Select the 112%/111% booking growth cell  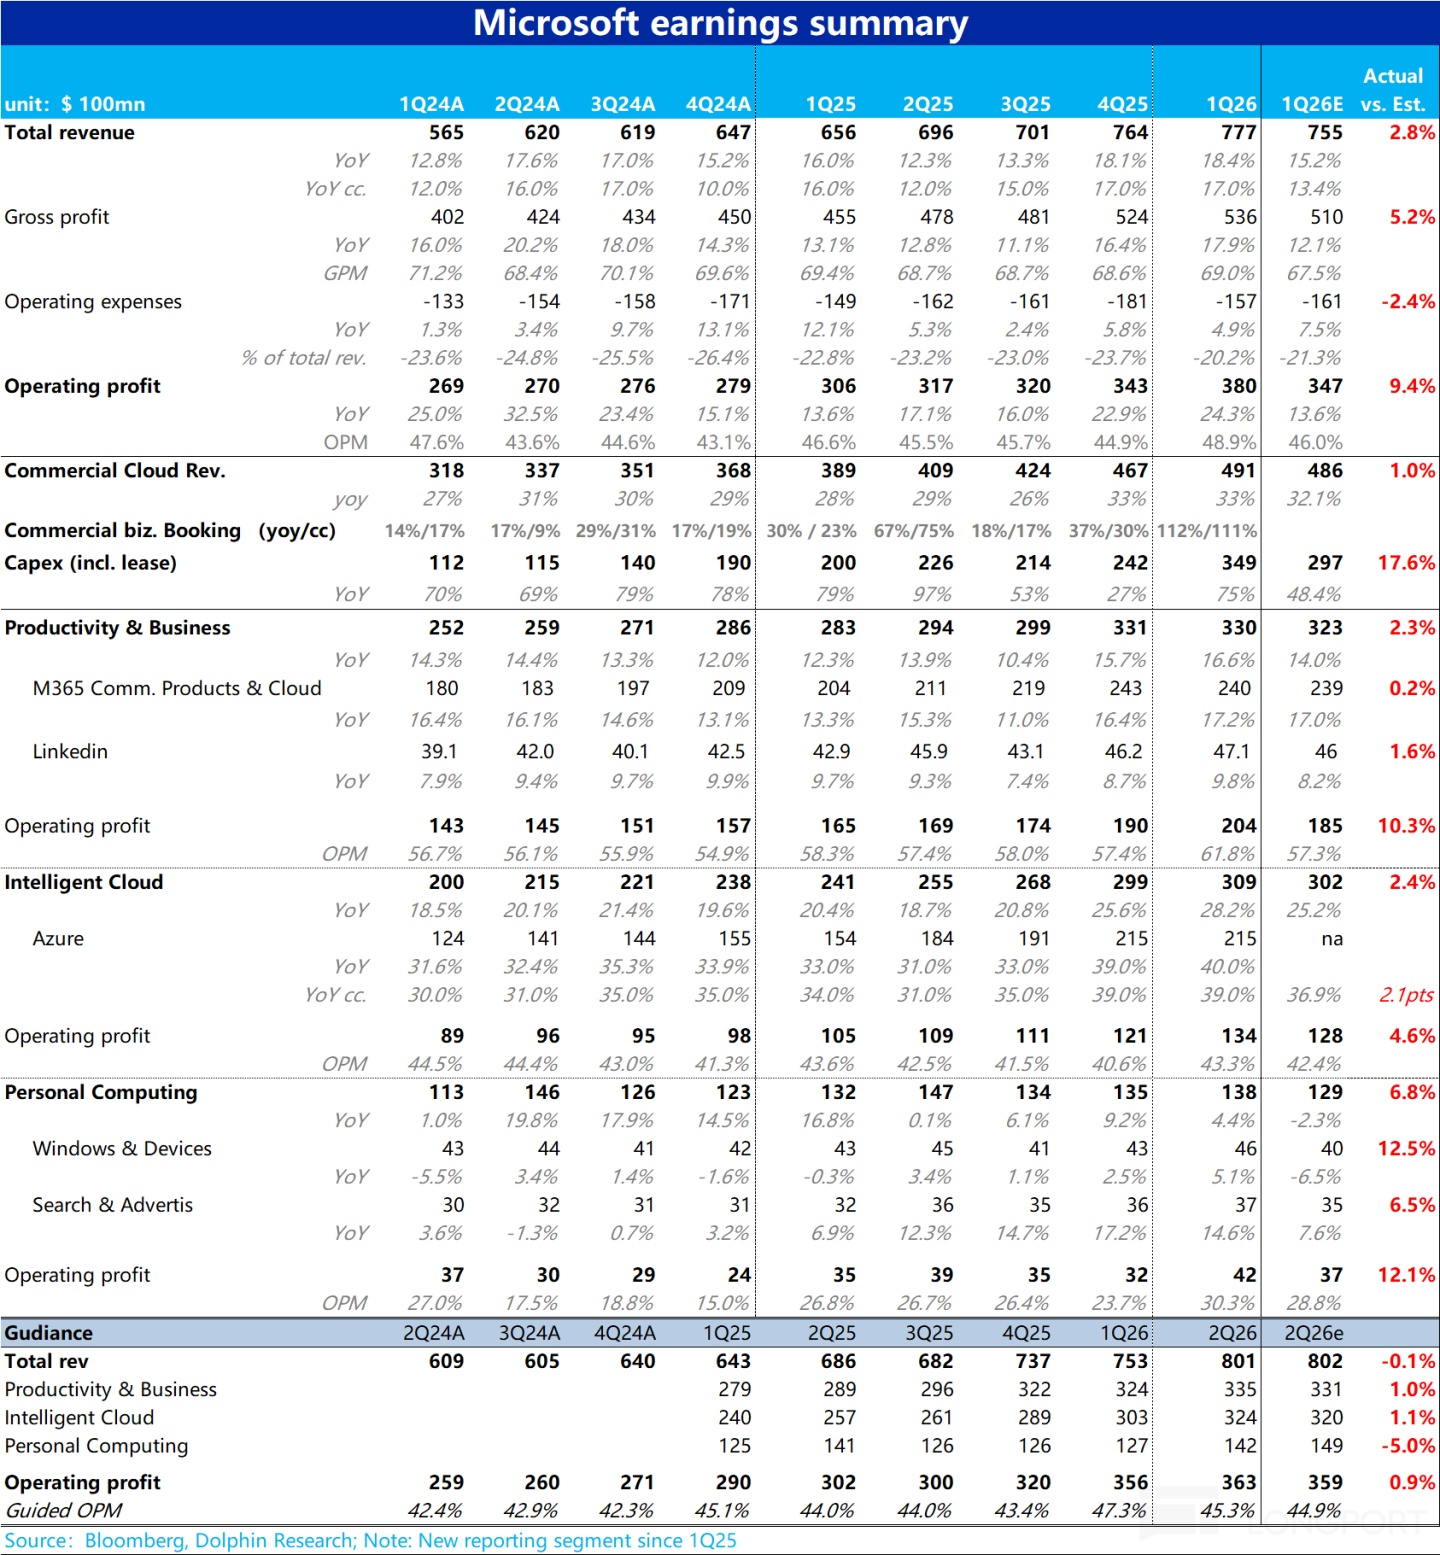point(1206,531)
